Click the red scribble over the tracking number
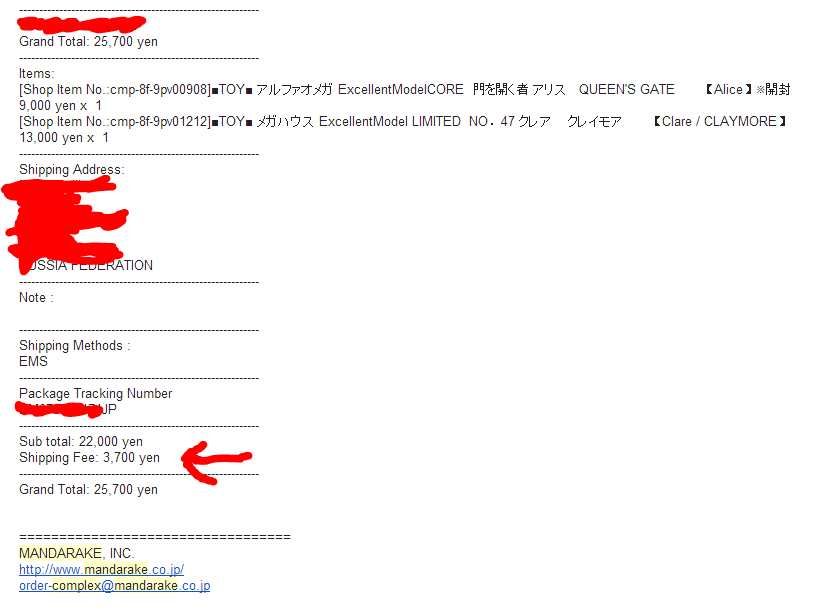Image resolution: width=836 pixels, height=615 pixels. coord(59,410)
